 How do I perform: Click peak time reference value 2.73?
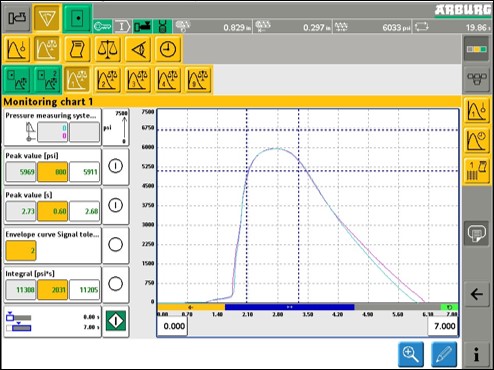click(21, 211)
